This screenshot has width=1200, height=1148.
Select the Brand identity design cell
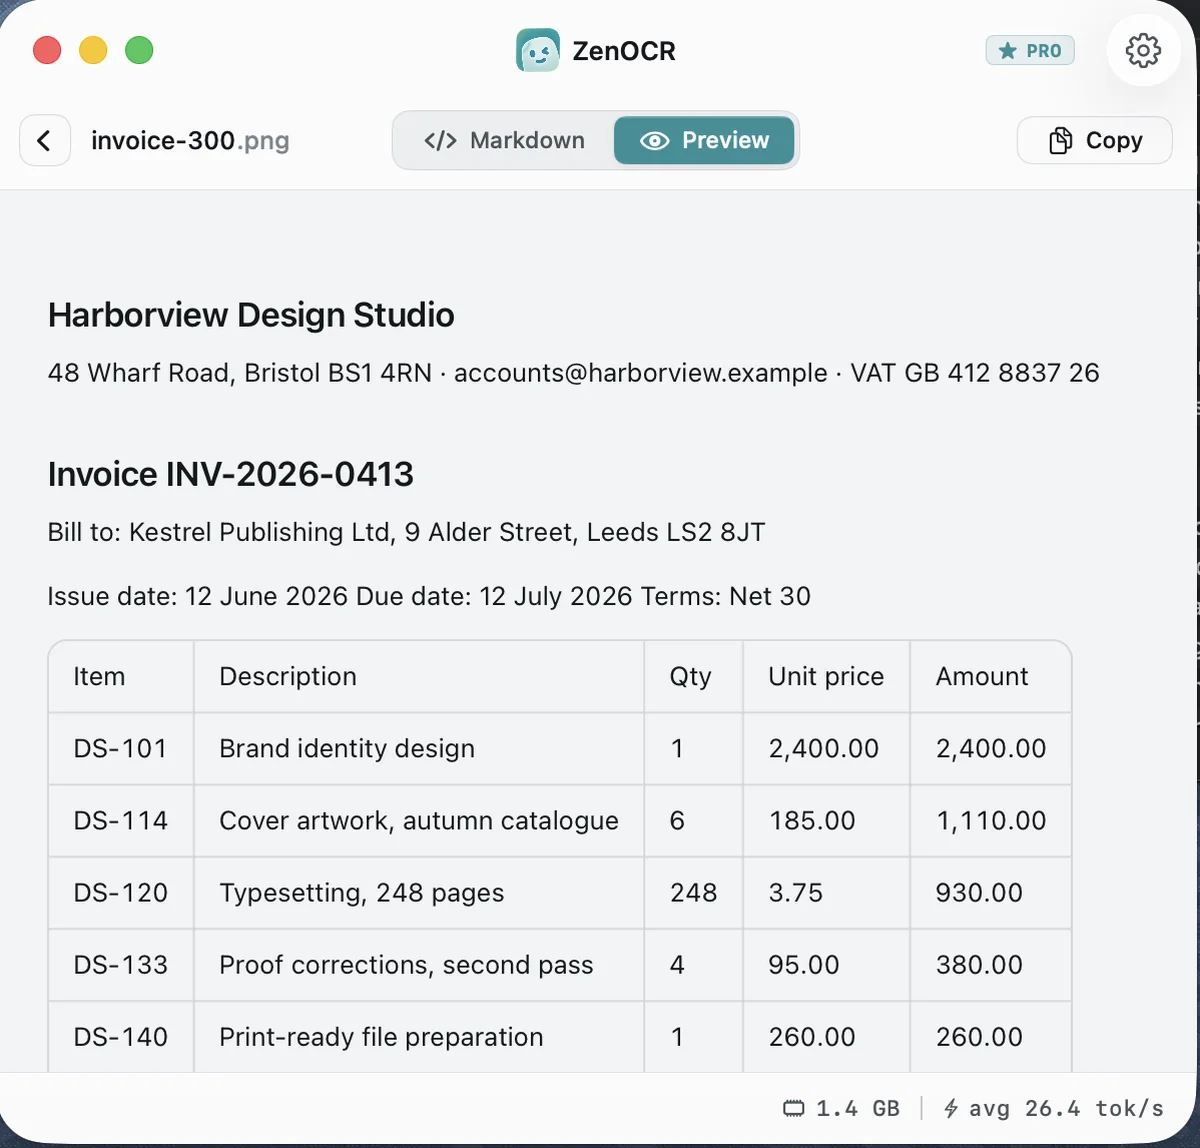coord(419,749)
